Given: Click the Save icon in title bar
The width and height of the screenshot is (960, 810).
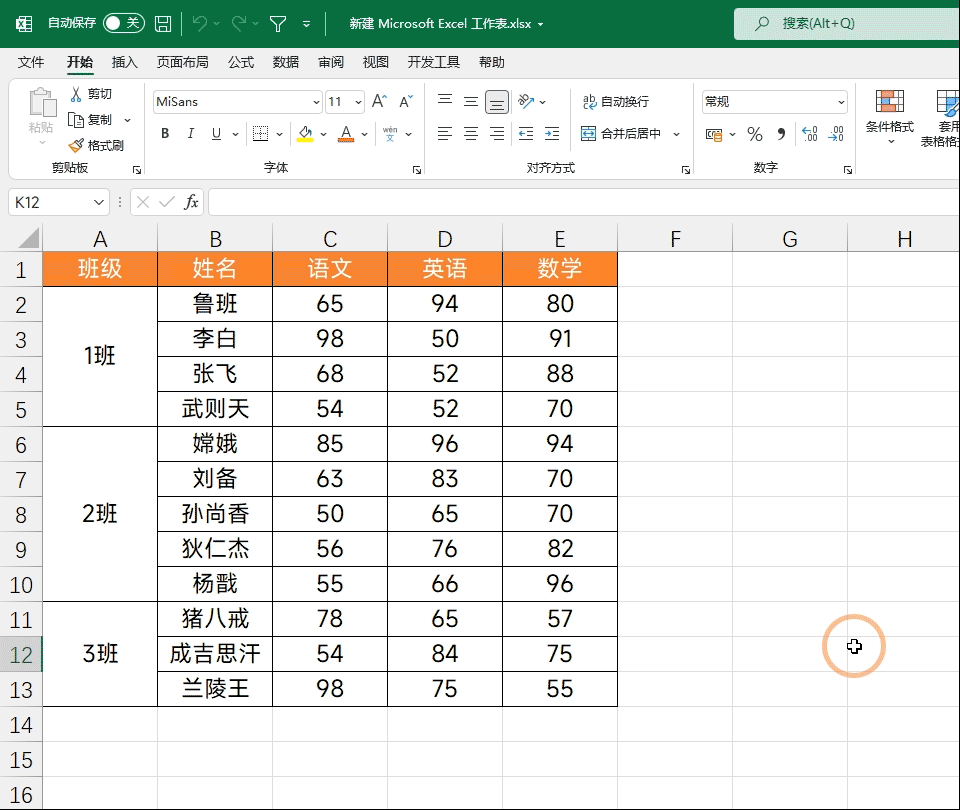Looking at the screenshot, I should [x=163, y=23].
